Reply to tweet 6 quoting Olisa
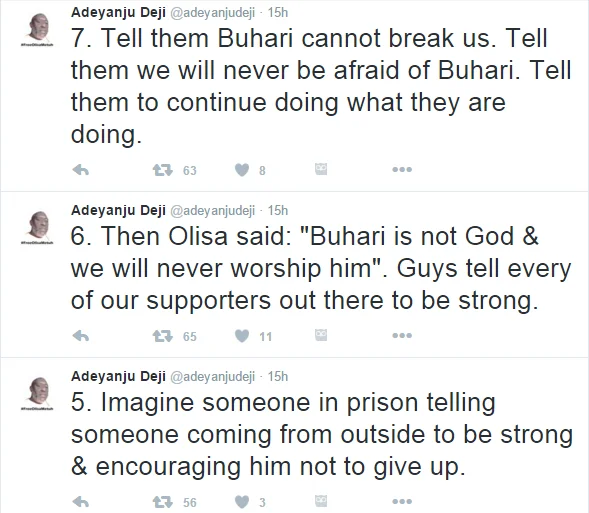 click(80, 336)
